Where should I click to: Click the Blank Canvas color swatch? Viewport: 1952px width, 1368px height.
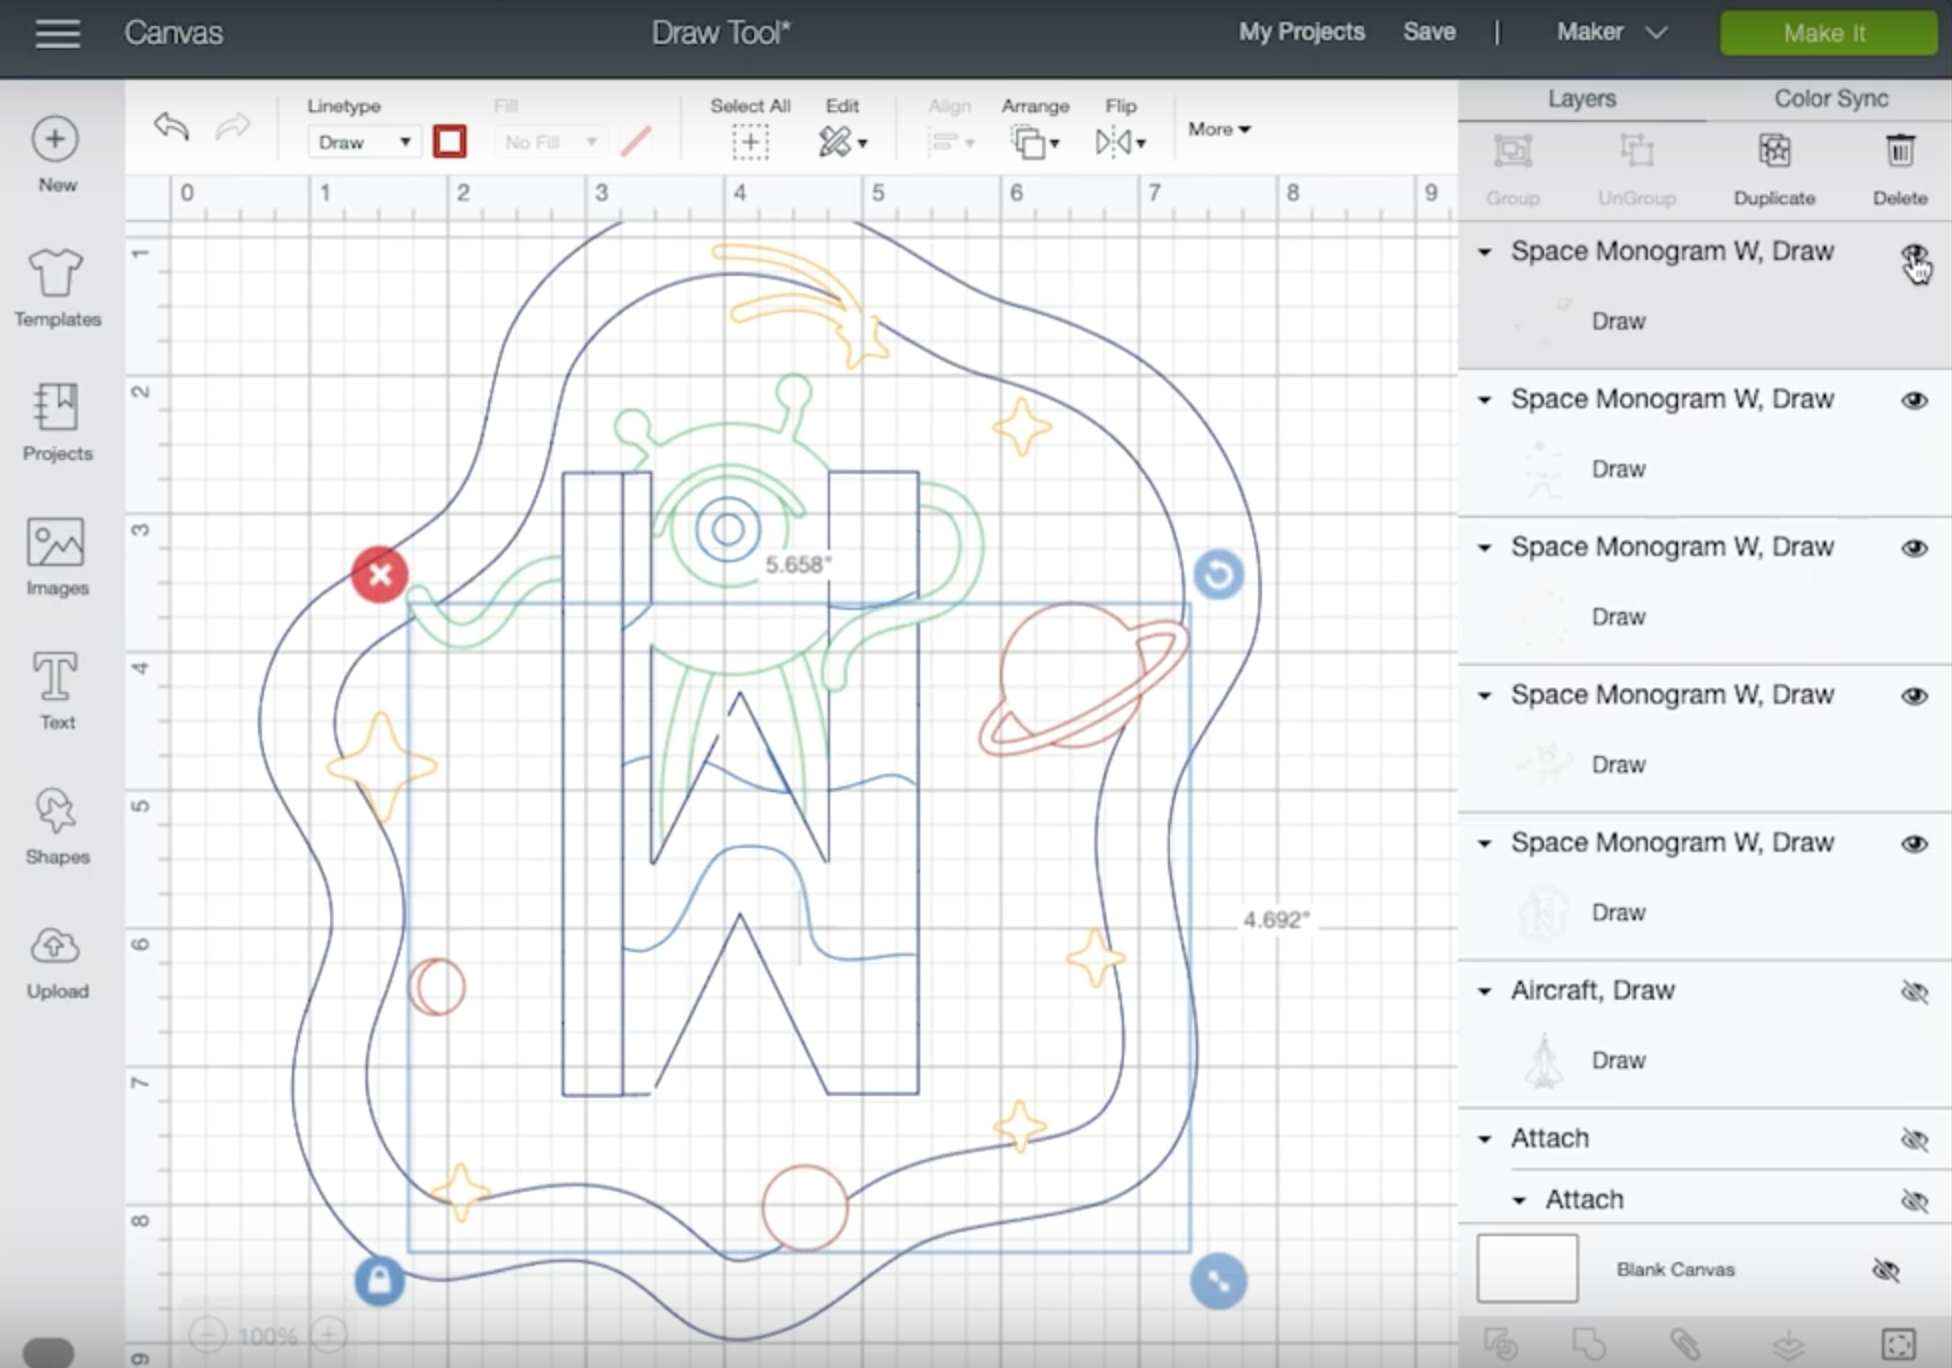pyautogui.click(x=1527, y=1268)
